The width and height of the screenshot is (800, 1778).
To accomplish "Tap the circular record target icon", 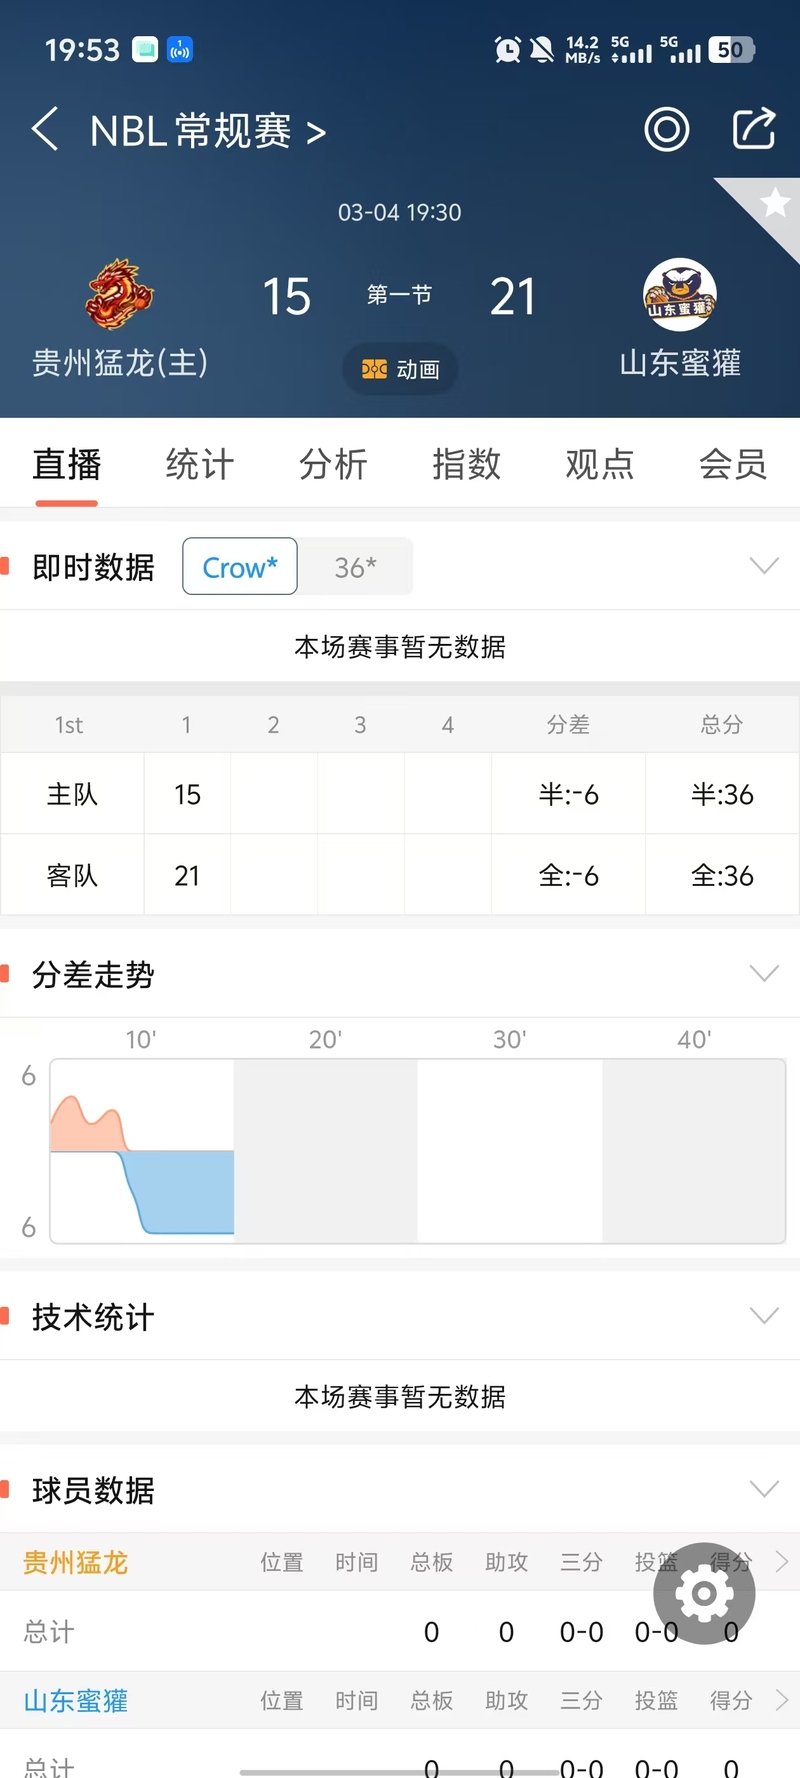I will point(666,129).
